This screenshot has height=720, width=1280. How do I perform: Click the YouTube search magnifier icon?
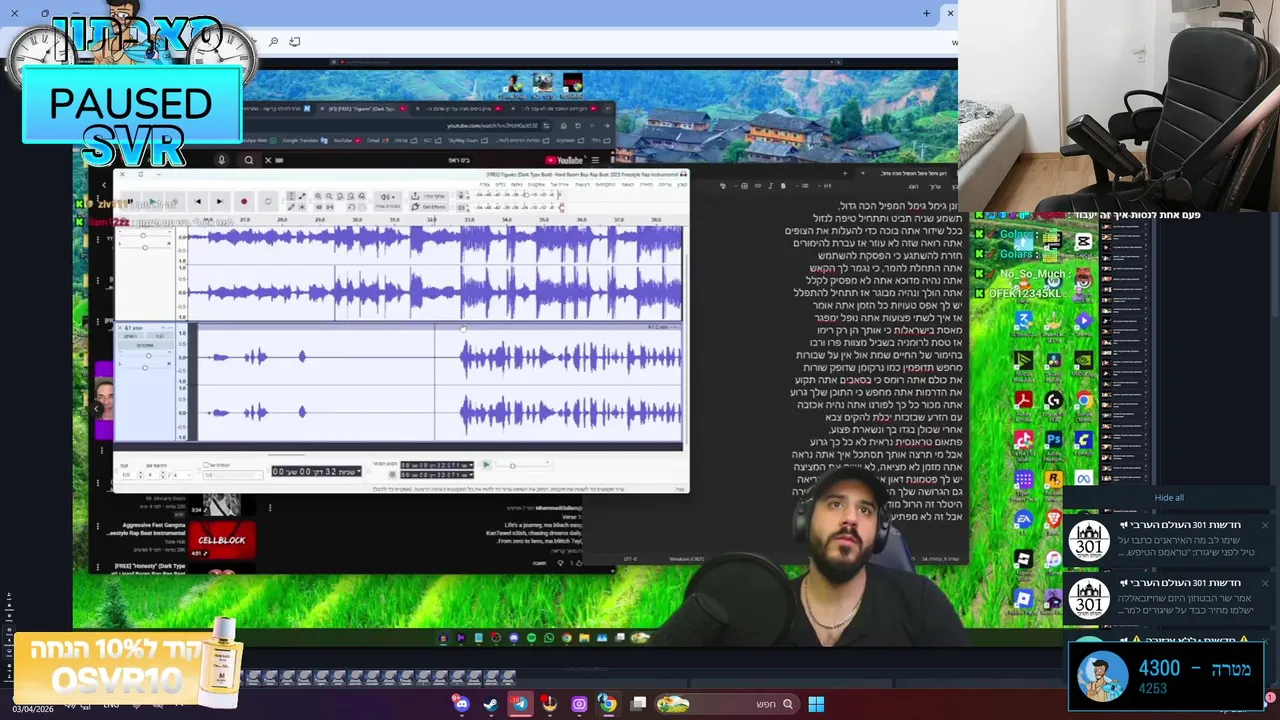pyautogui.click(x=249, y=160)
